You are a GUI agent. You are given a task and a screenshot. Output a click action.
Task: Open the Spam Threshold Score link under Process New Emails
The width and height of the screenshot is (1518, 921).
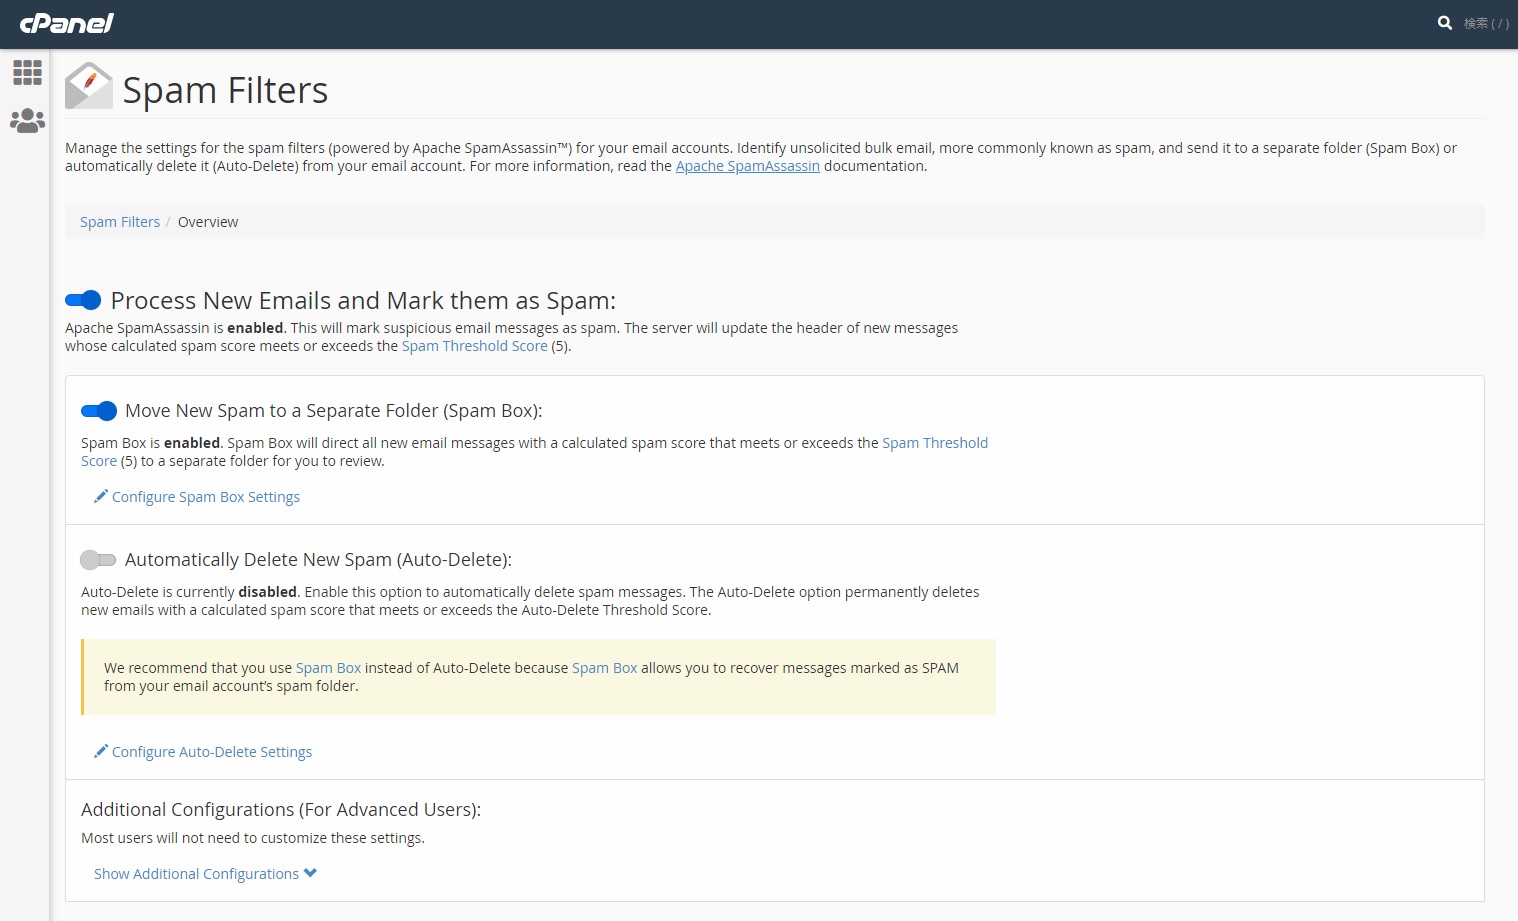pos(474,346)
